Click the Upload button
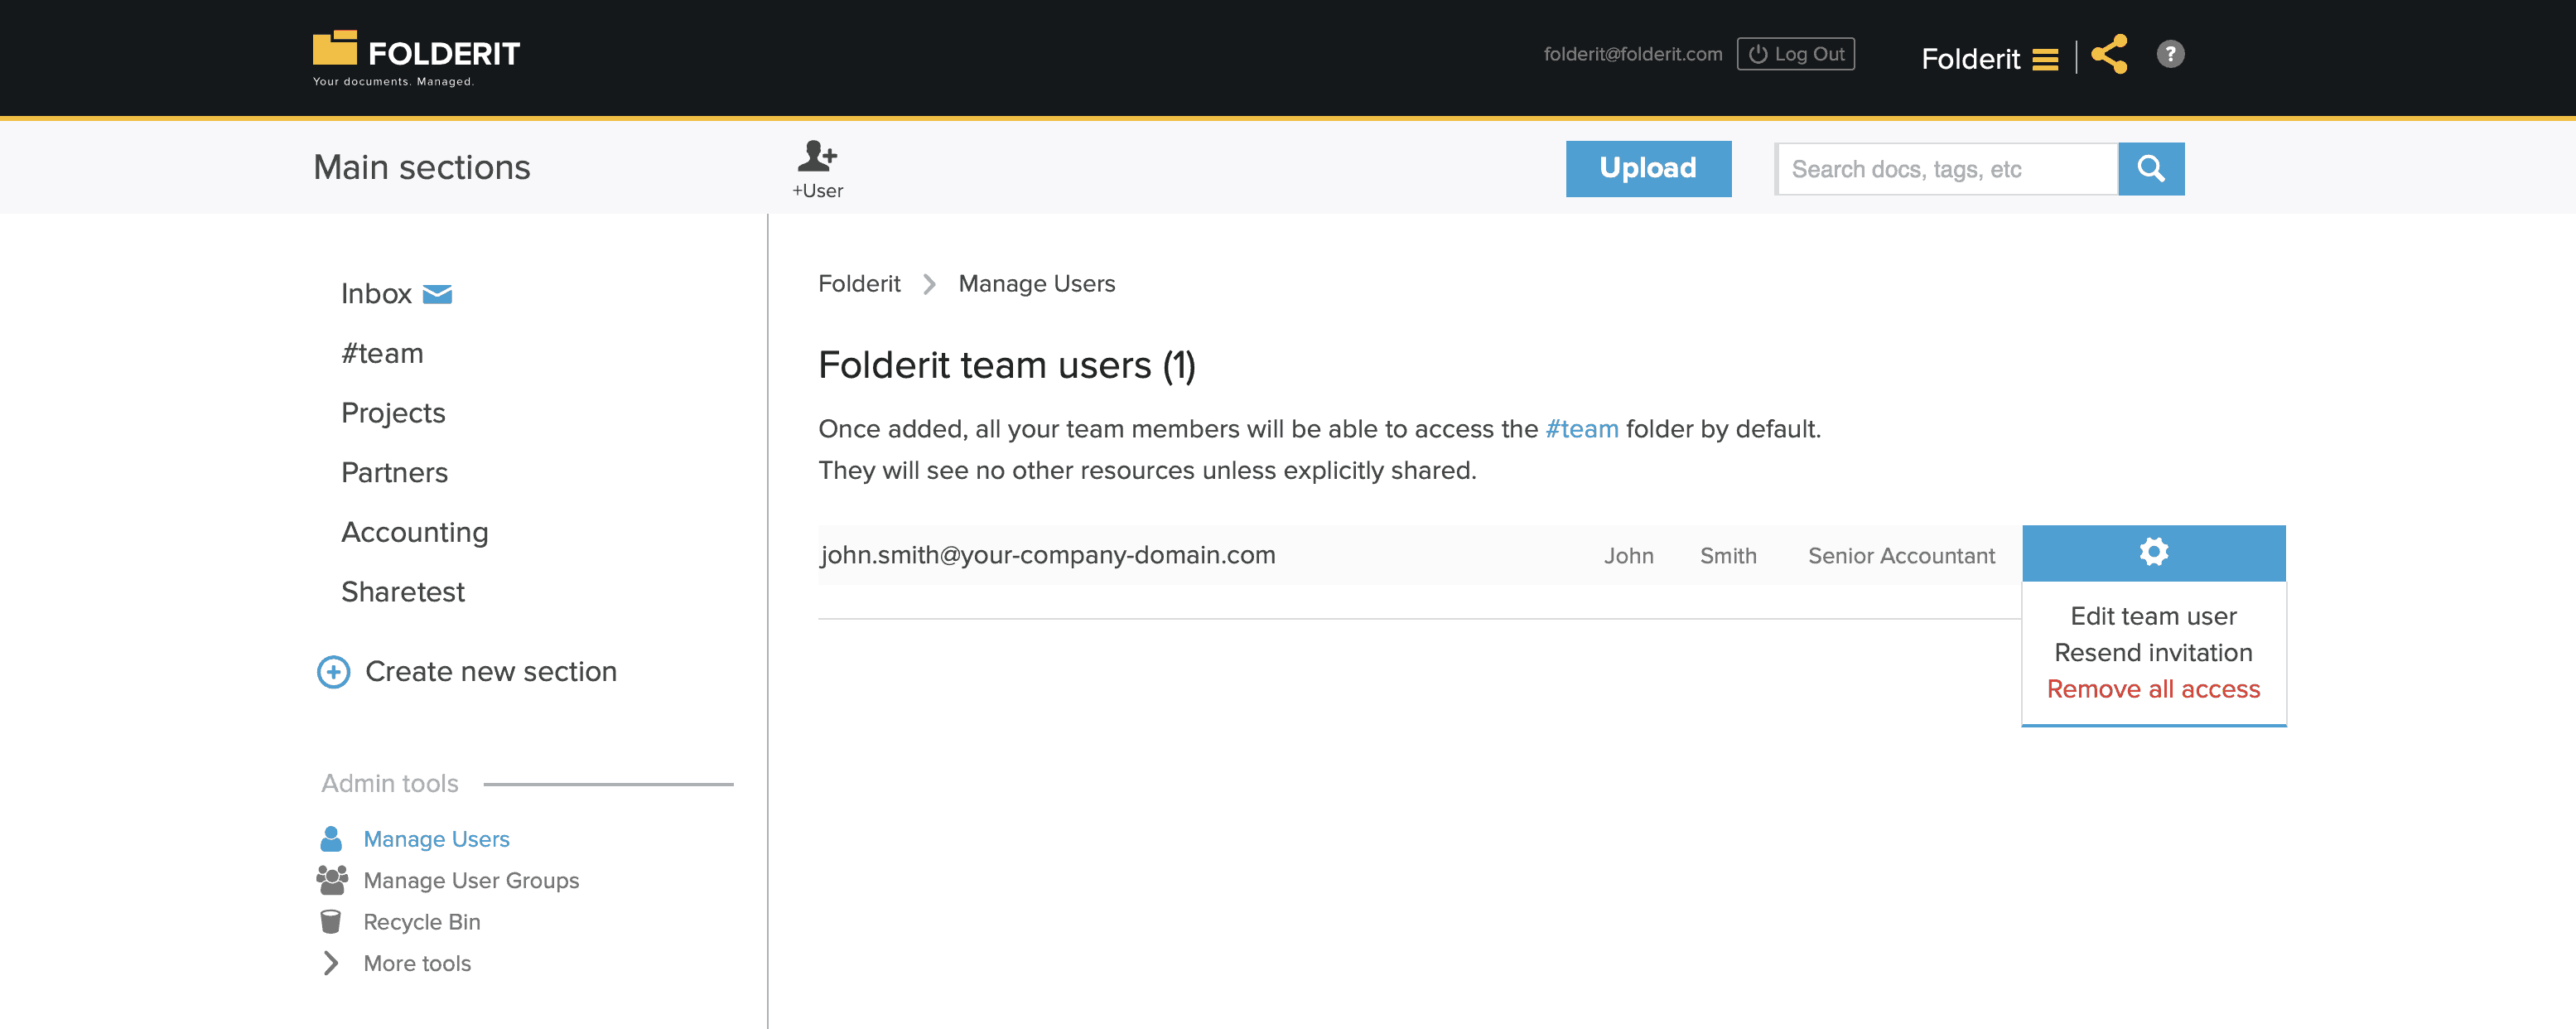2576x1029 pixels. tap(1648, 169)
